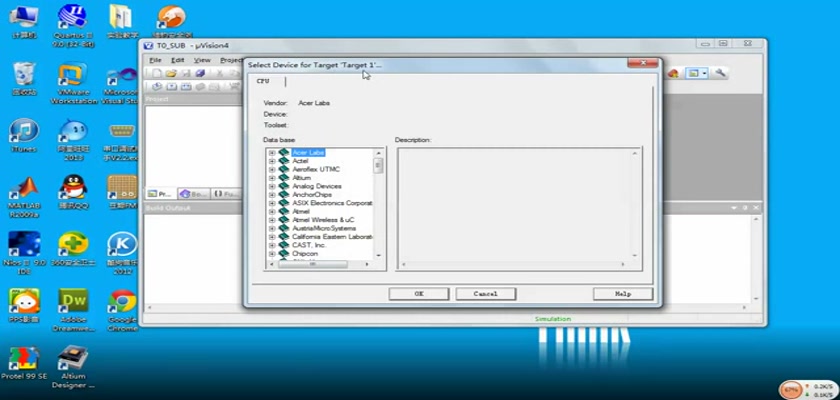Open the PPS desktop icon

pyautogui.click(x=24, y=306)
